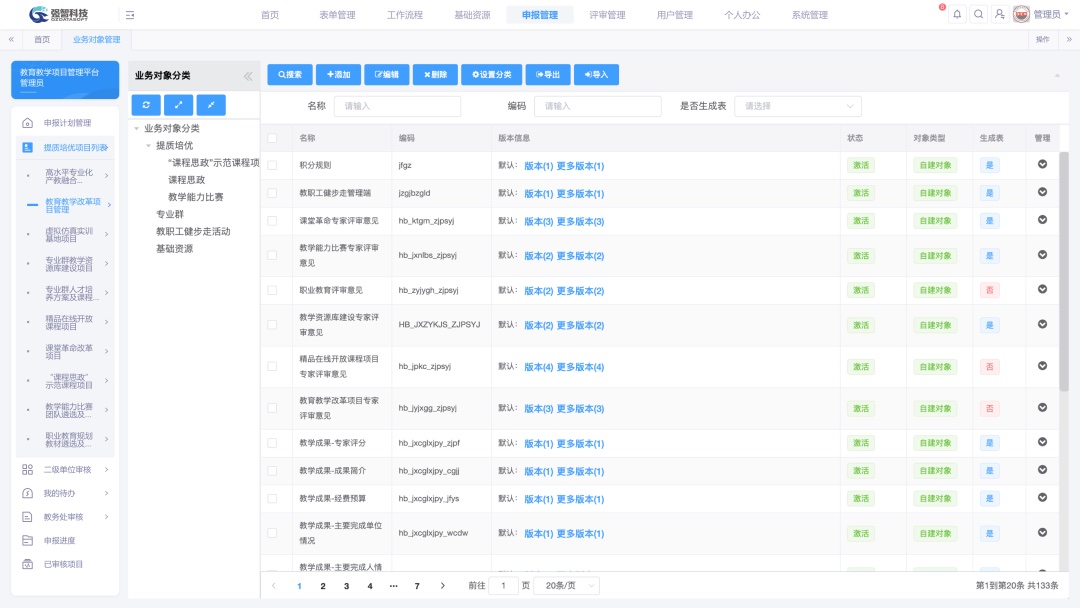The image size is (1080, 608).
Task: Collapse the 业务对象分类 panel with the double-chevron icon
Action: pyautogui.click(x=248, y=76)
